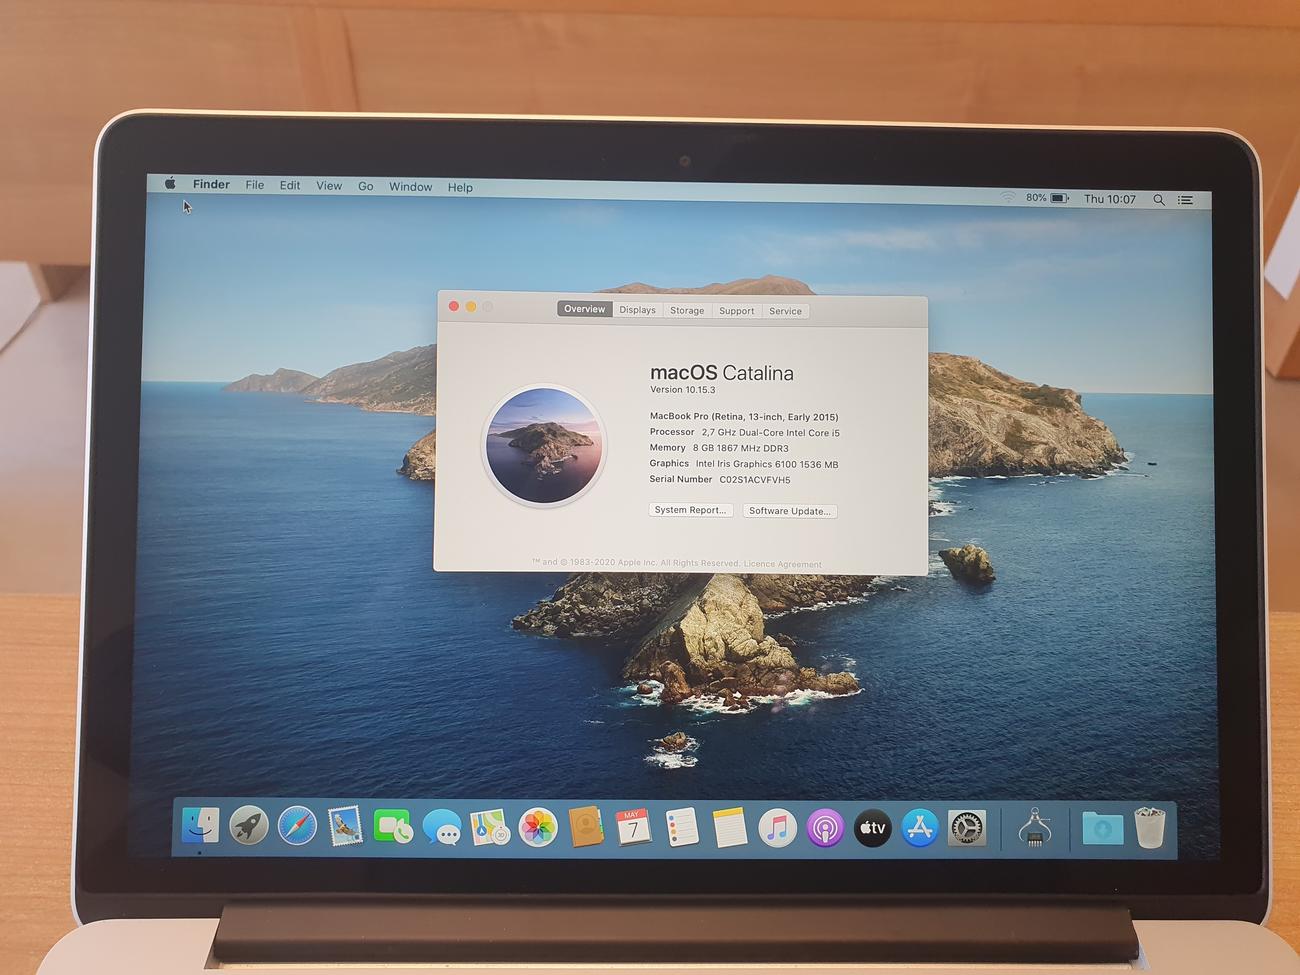Open System Preferences gear icon

pos(967,828)
